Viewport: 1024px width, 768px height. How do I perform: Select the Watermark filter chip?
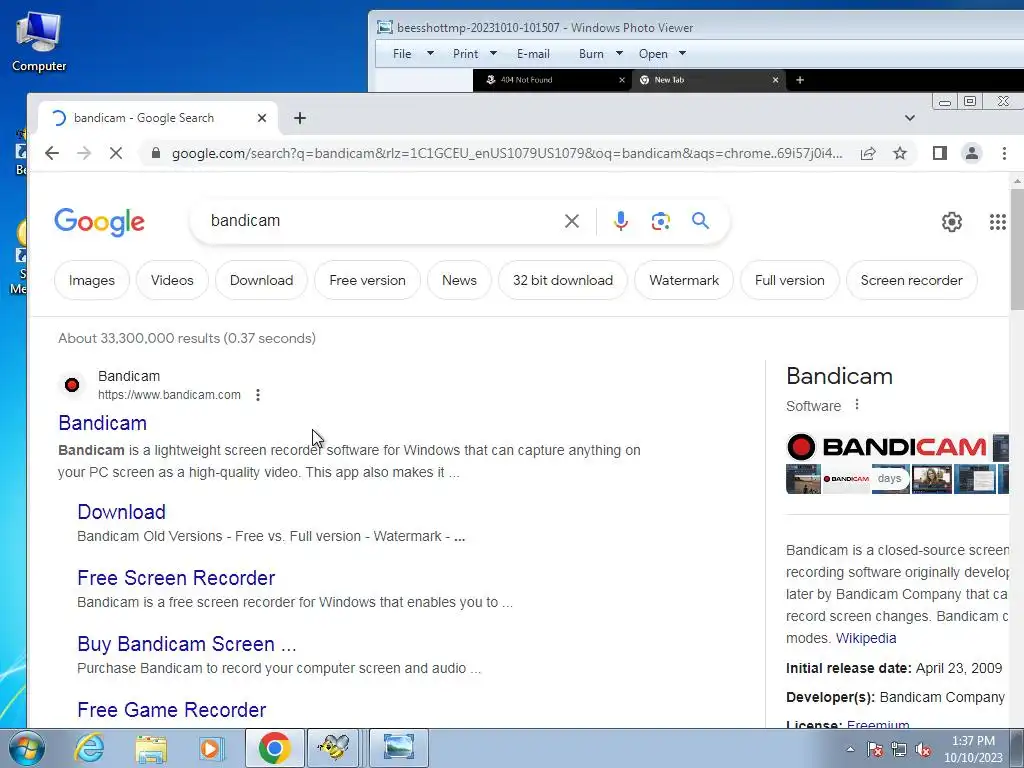pos(684,280)
